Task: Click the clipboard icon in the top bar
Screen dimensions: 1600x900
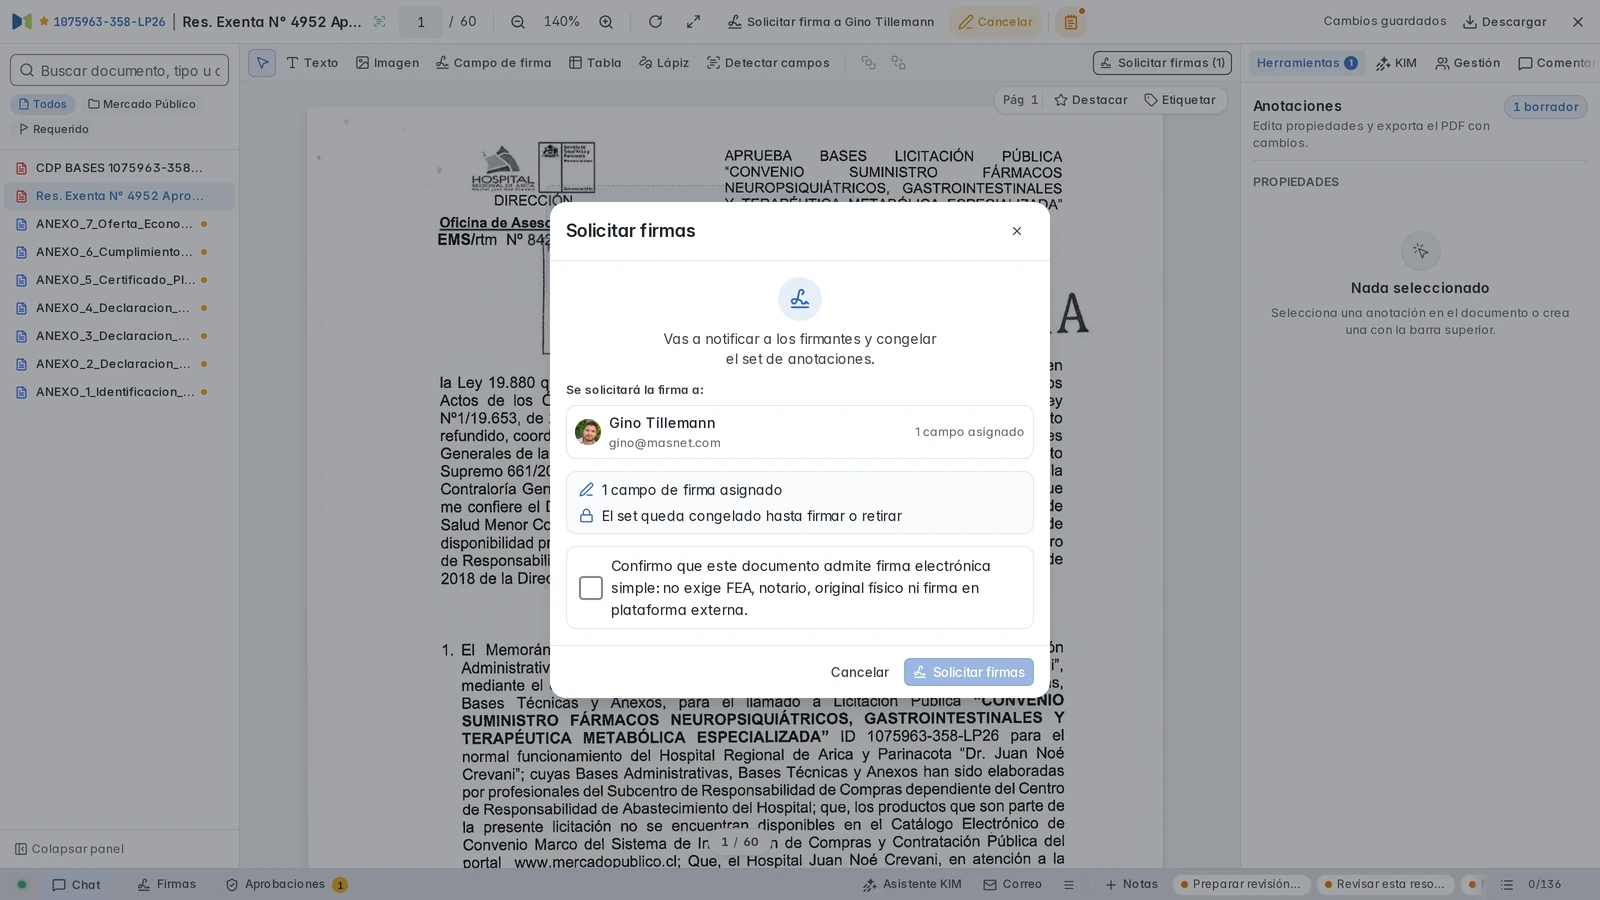Action: (x=1071, y=22)
